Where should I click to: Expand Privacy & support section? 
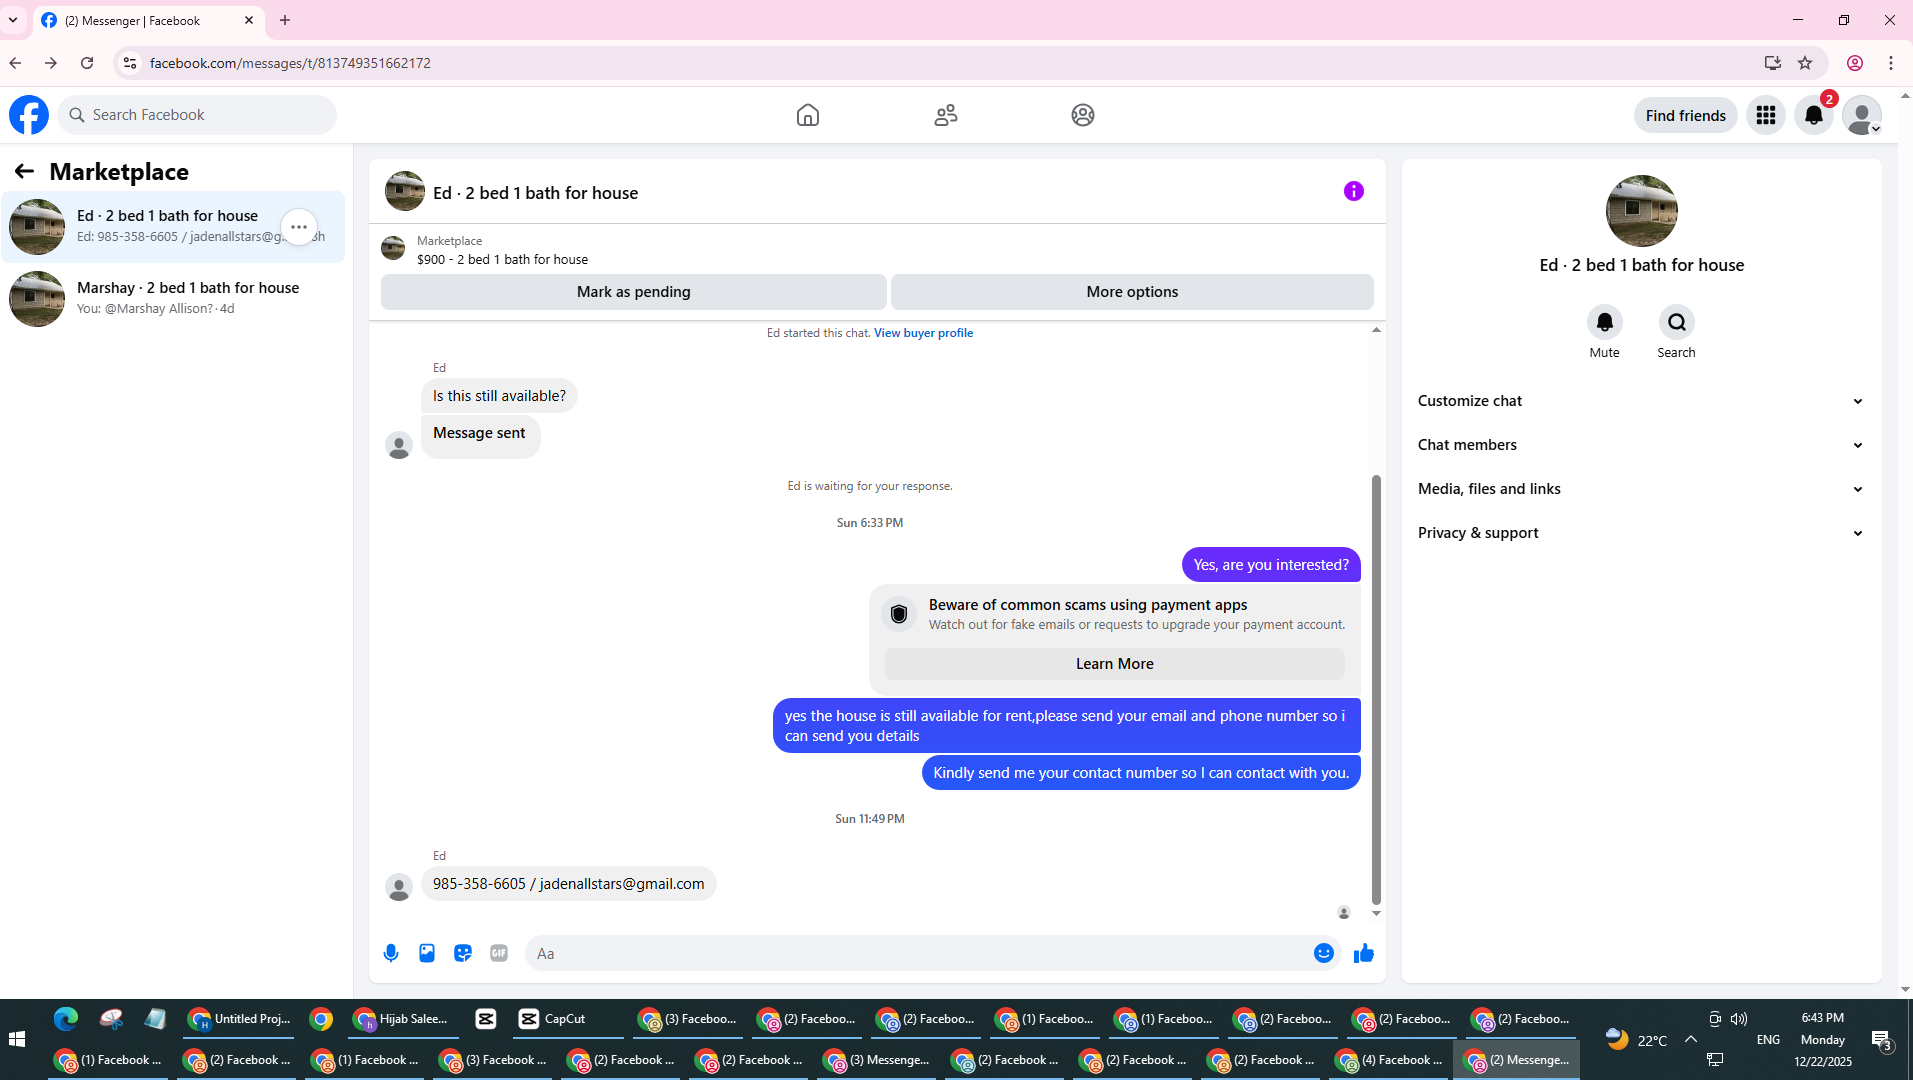click(x=1641, y=533)
